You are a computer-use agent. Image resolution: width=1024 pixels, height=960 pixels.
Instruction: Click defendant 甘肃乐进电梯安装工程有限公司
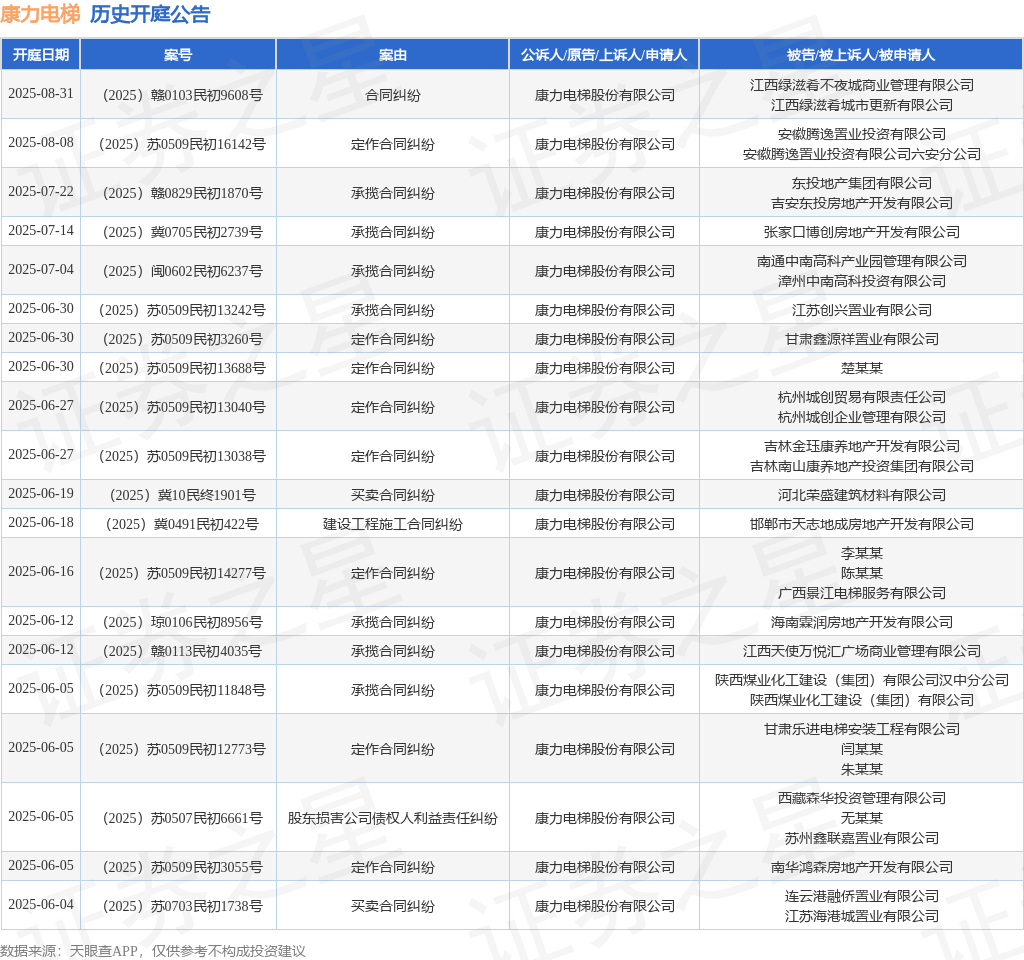861,729
